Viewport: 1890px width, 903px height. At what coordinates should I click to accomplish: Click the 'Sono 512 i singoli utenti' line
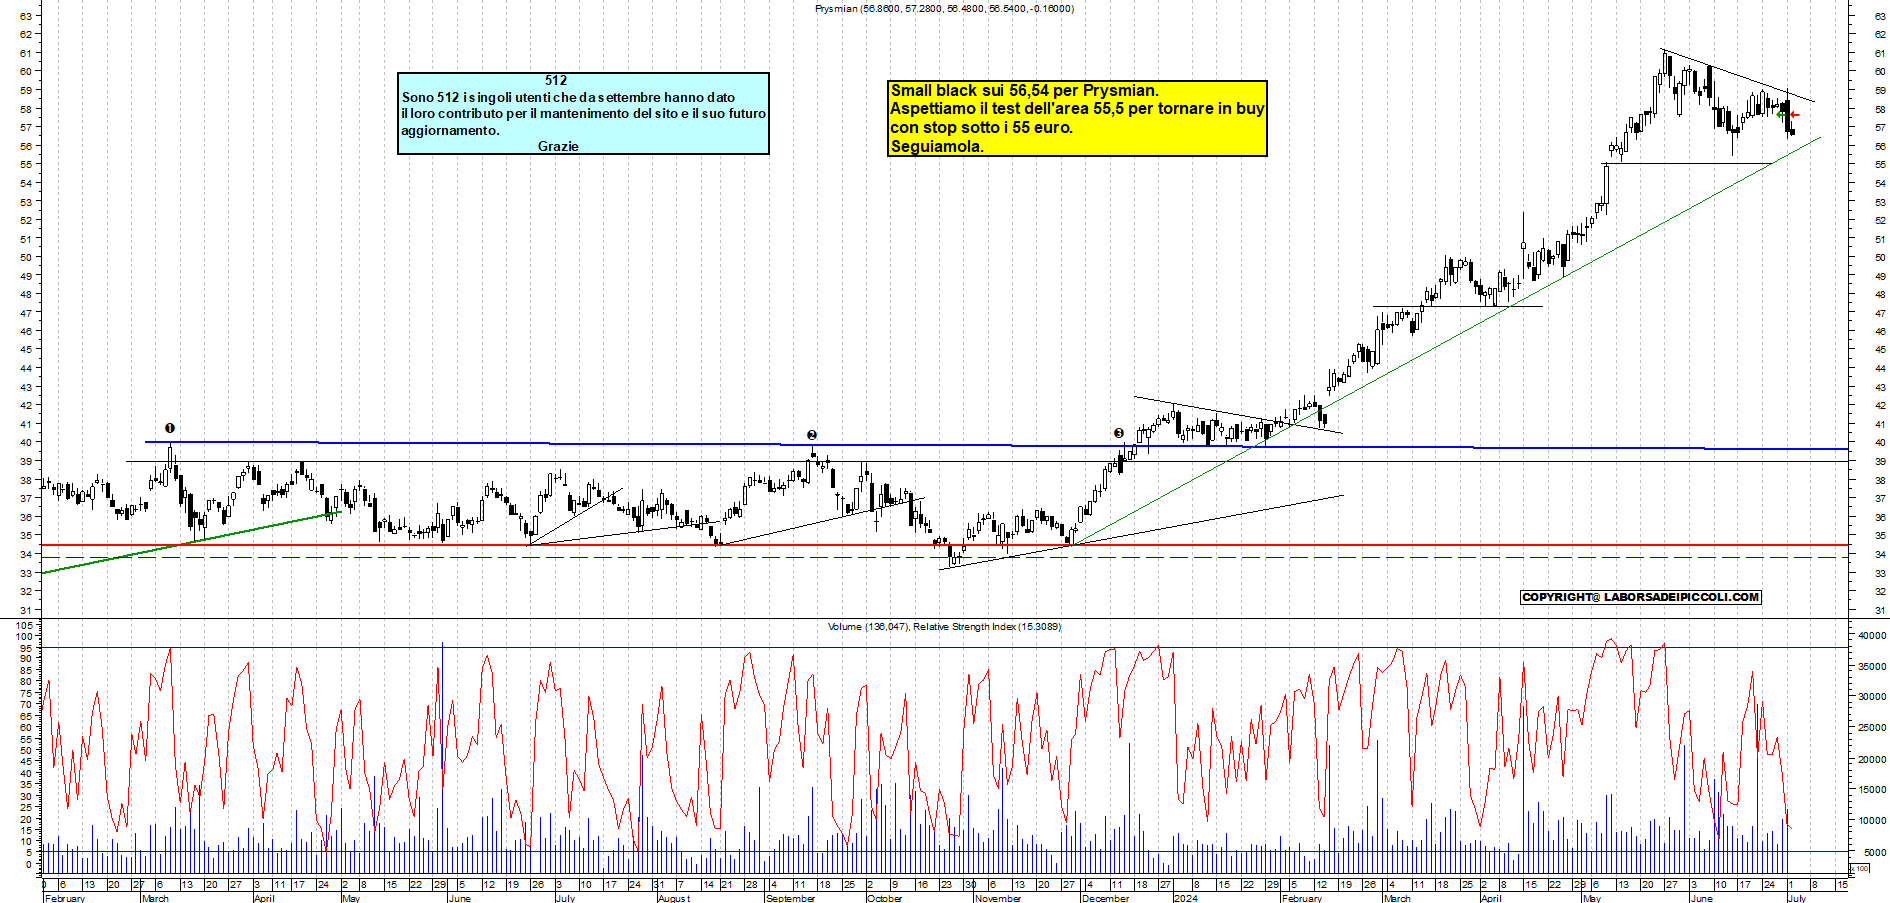click(568, 97)
